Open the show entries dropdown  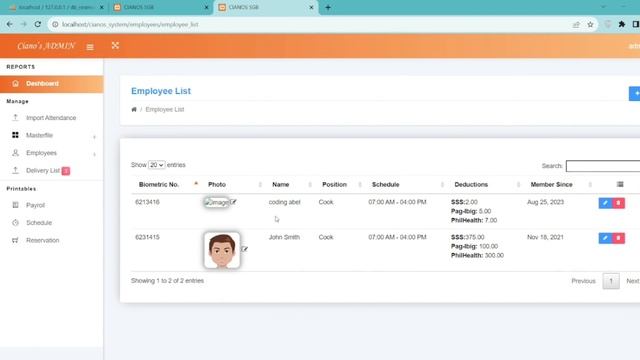(x=156, y=165)
